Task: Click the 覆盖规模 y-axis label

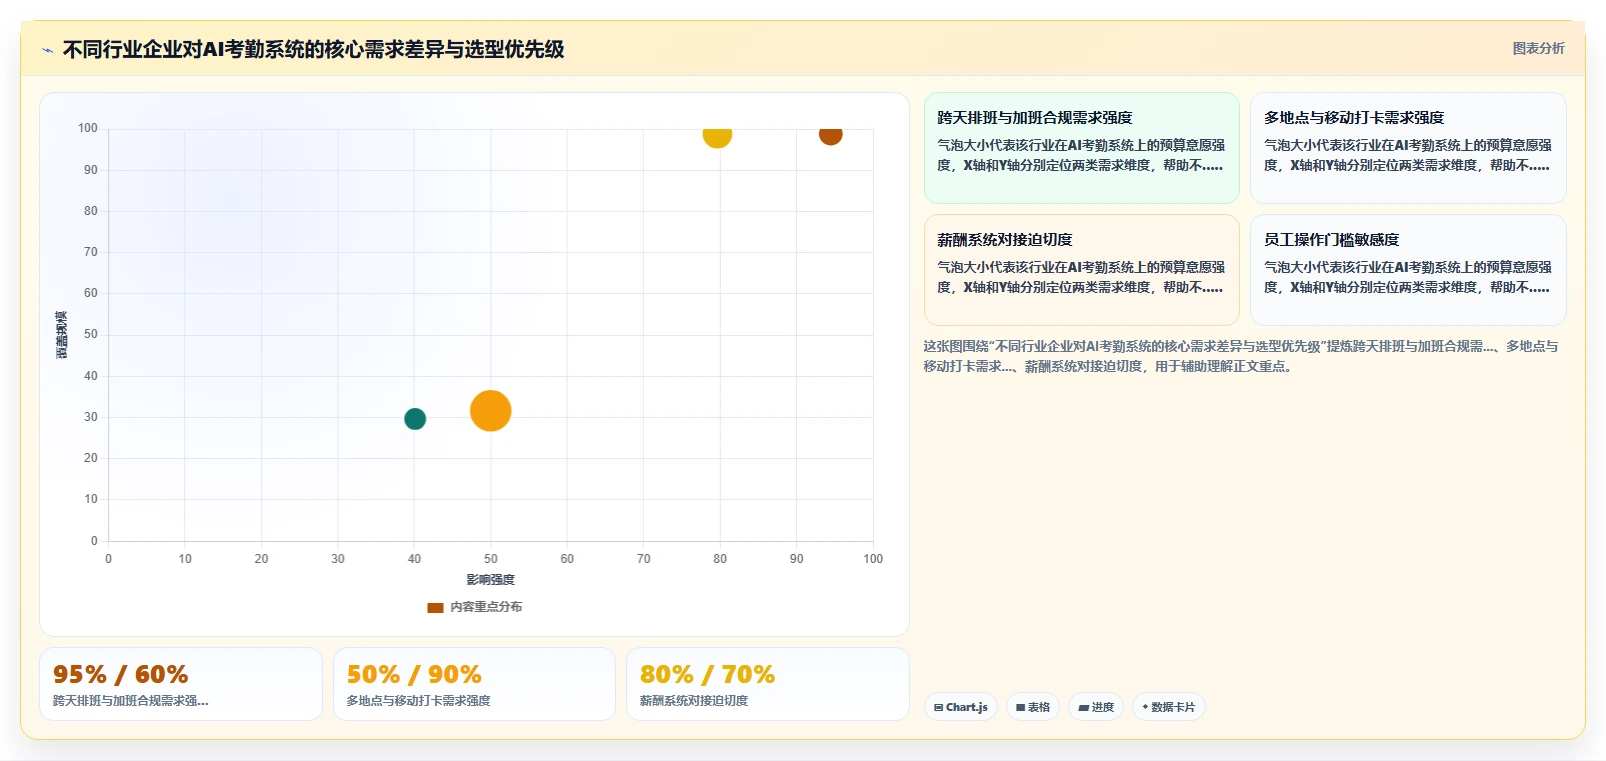Action: click(62, 335)
